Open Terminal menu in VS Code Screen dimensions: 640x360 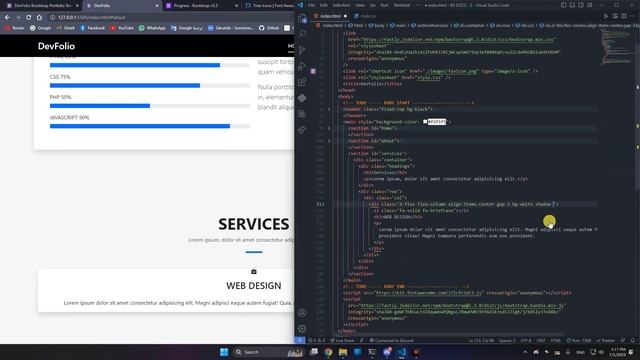pos(402,5)
